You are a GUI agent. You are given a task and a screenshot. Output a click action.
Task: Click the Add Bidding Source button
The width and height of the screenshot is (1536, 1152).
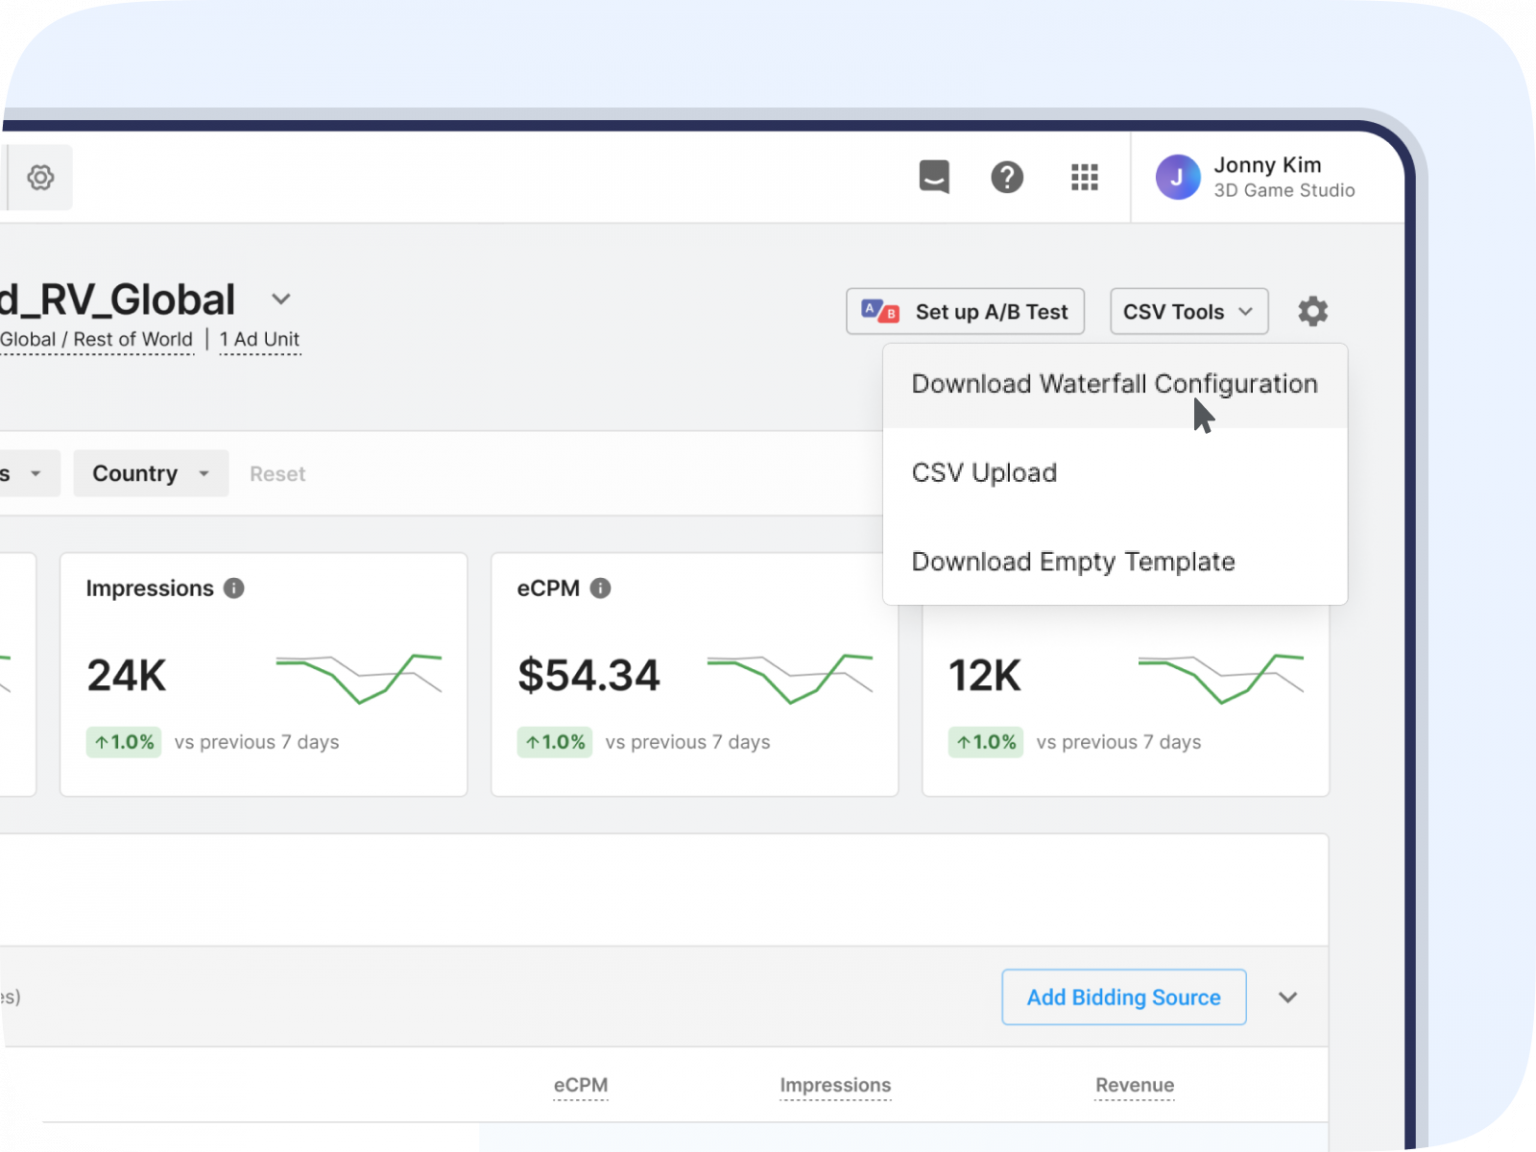pos(1123,997)
